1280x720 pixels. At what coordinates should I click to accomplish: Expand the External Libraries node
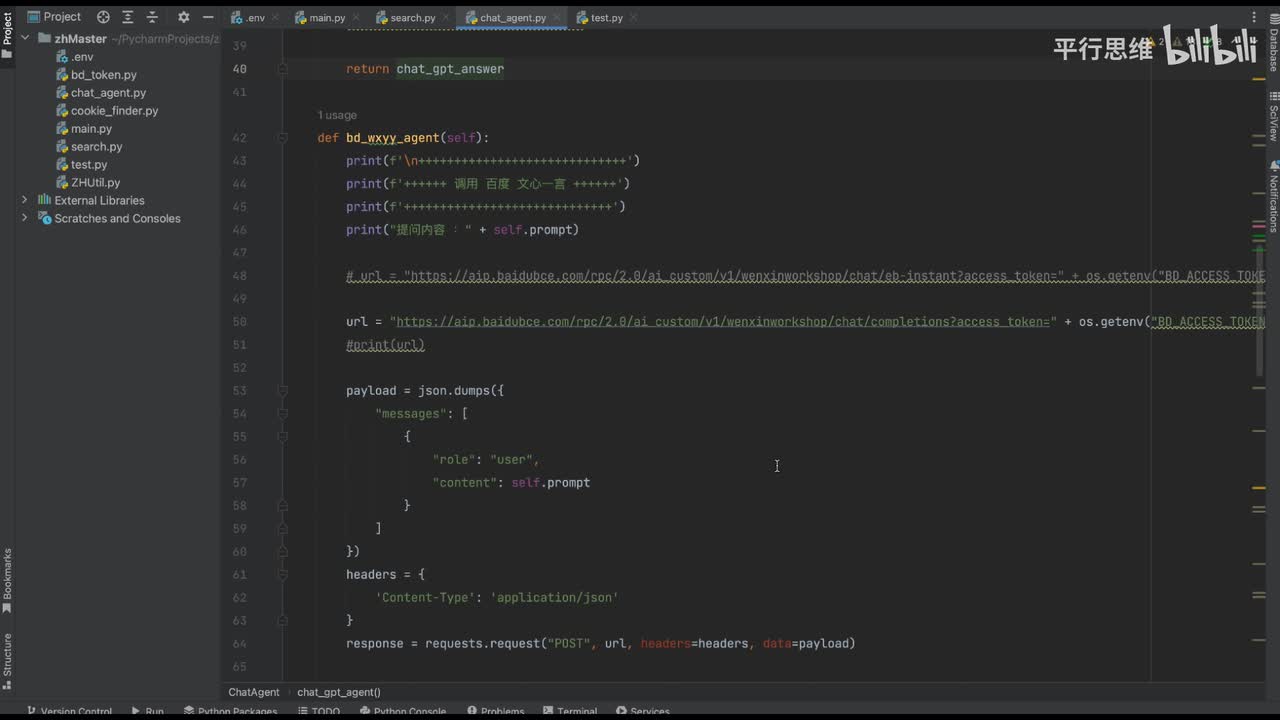pos(25,200)
